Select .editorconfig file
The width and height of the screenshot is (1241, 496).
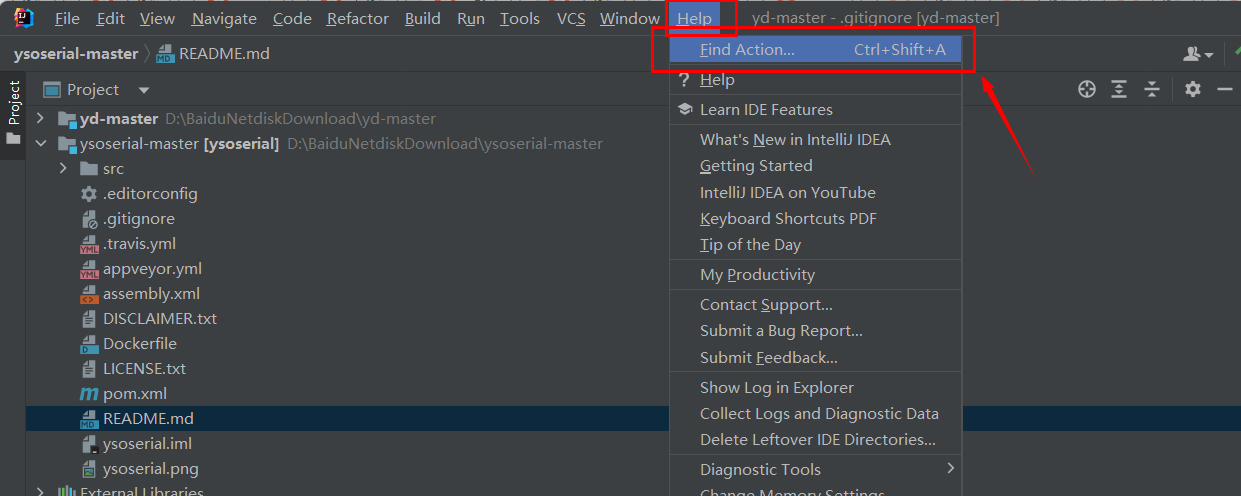(x=150, y=194)
